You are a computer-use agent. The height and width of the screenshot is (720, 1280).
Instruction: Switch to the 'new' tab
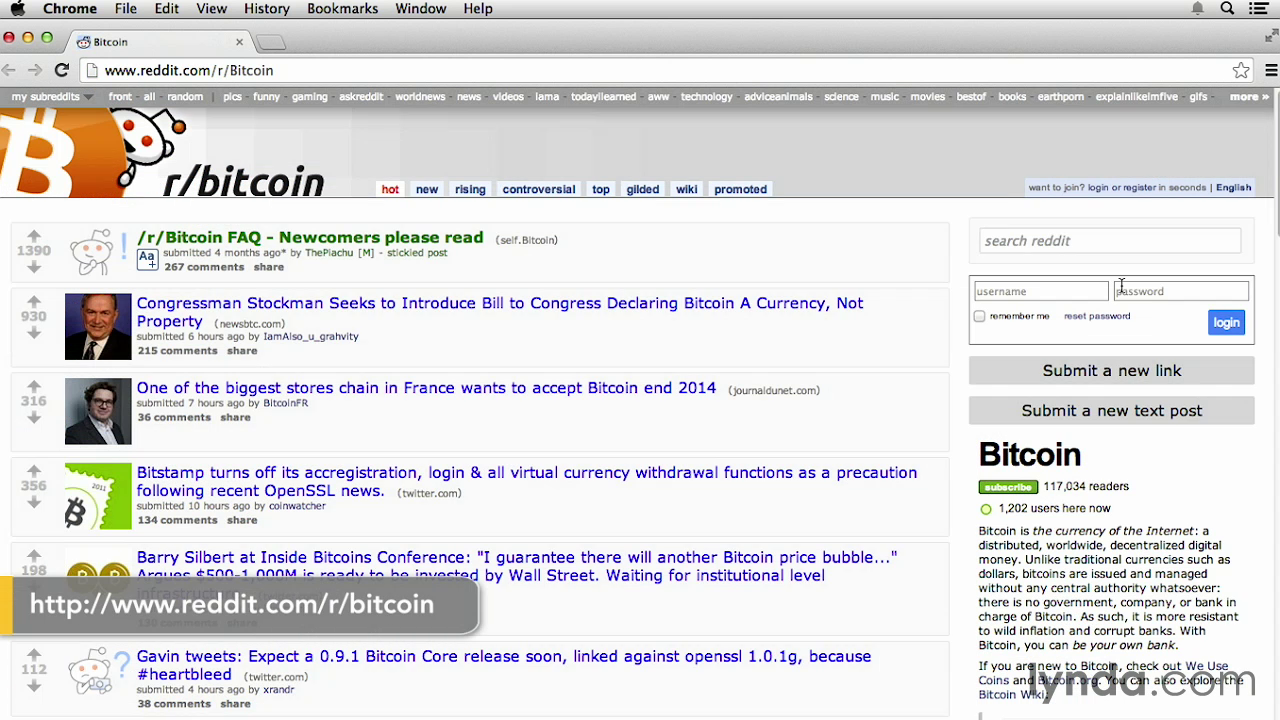427,189
